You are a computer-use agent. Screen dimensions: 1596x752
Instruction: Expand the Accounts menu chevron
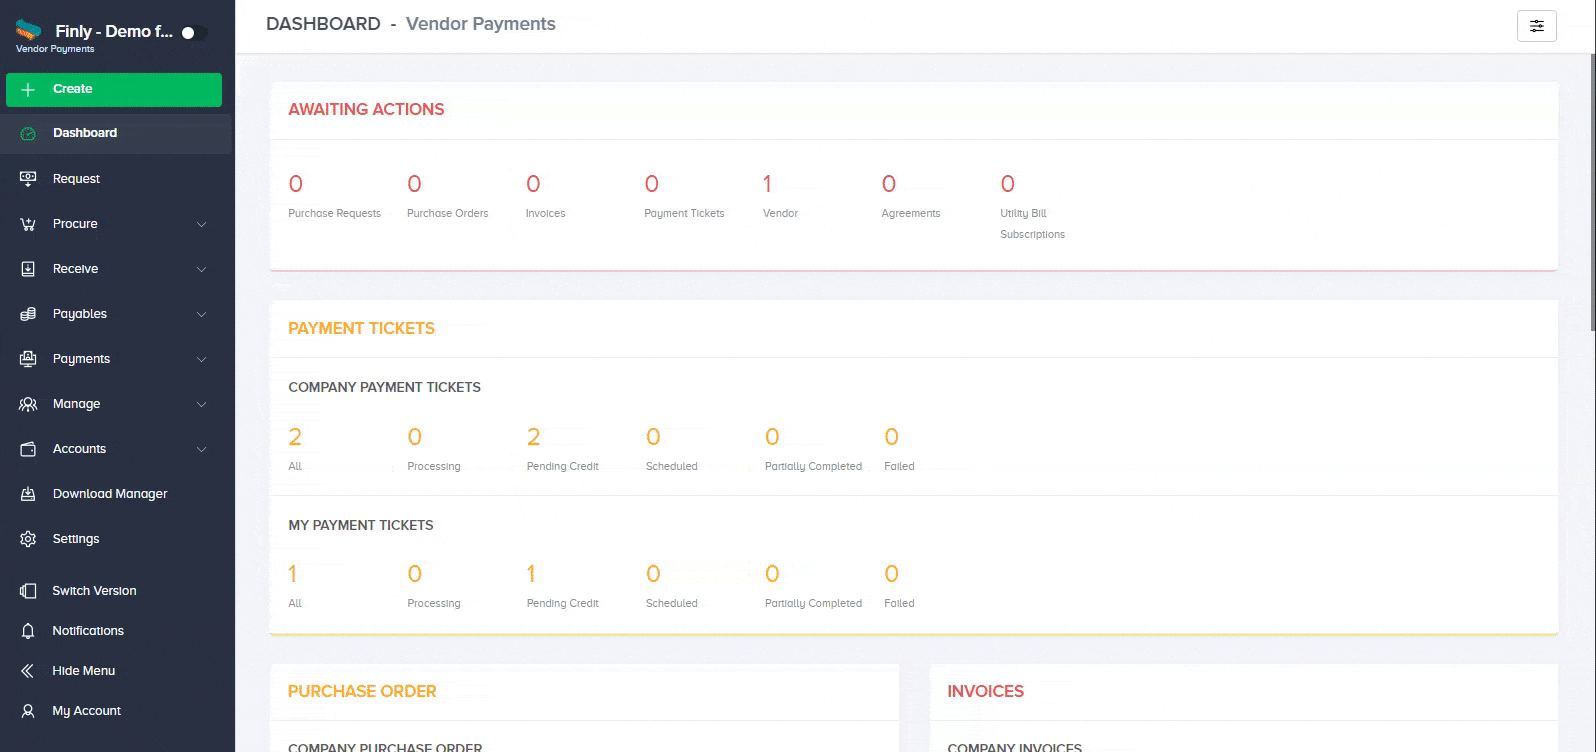click(x=201, y=449)
